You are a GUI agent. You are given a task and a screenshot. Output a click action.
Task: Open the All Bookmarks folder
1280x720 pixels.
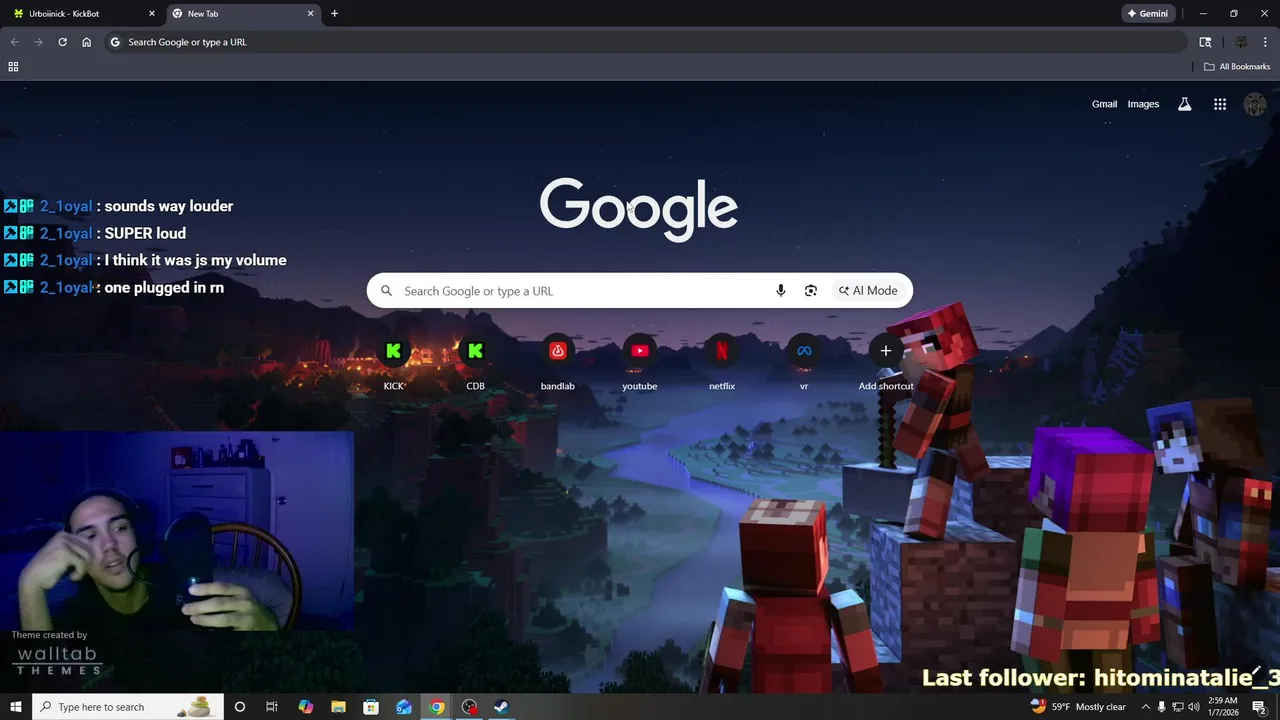[1237, 67]
